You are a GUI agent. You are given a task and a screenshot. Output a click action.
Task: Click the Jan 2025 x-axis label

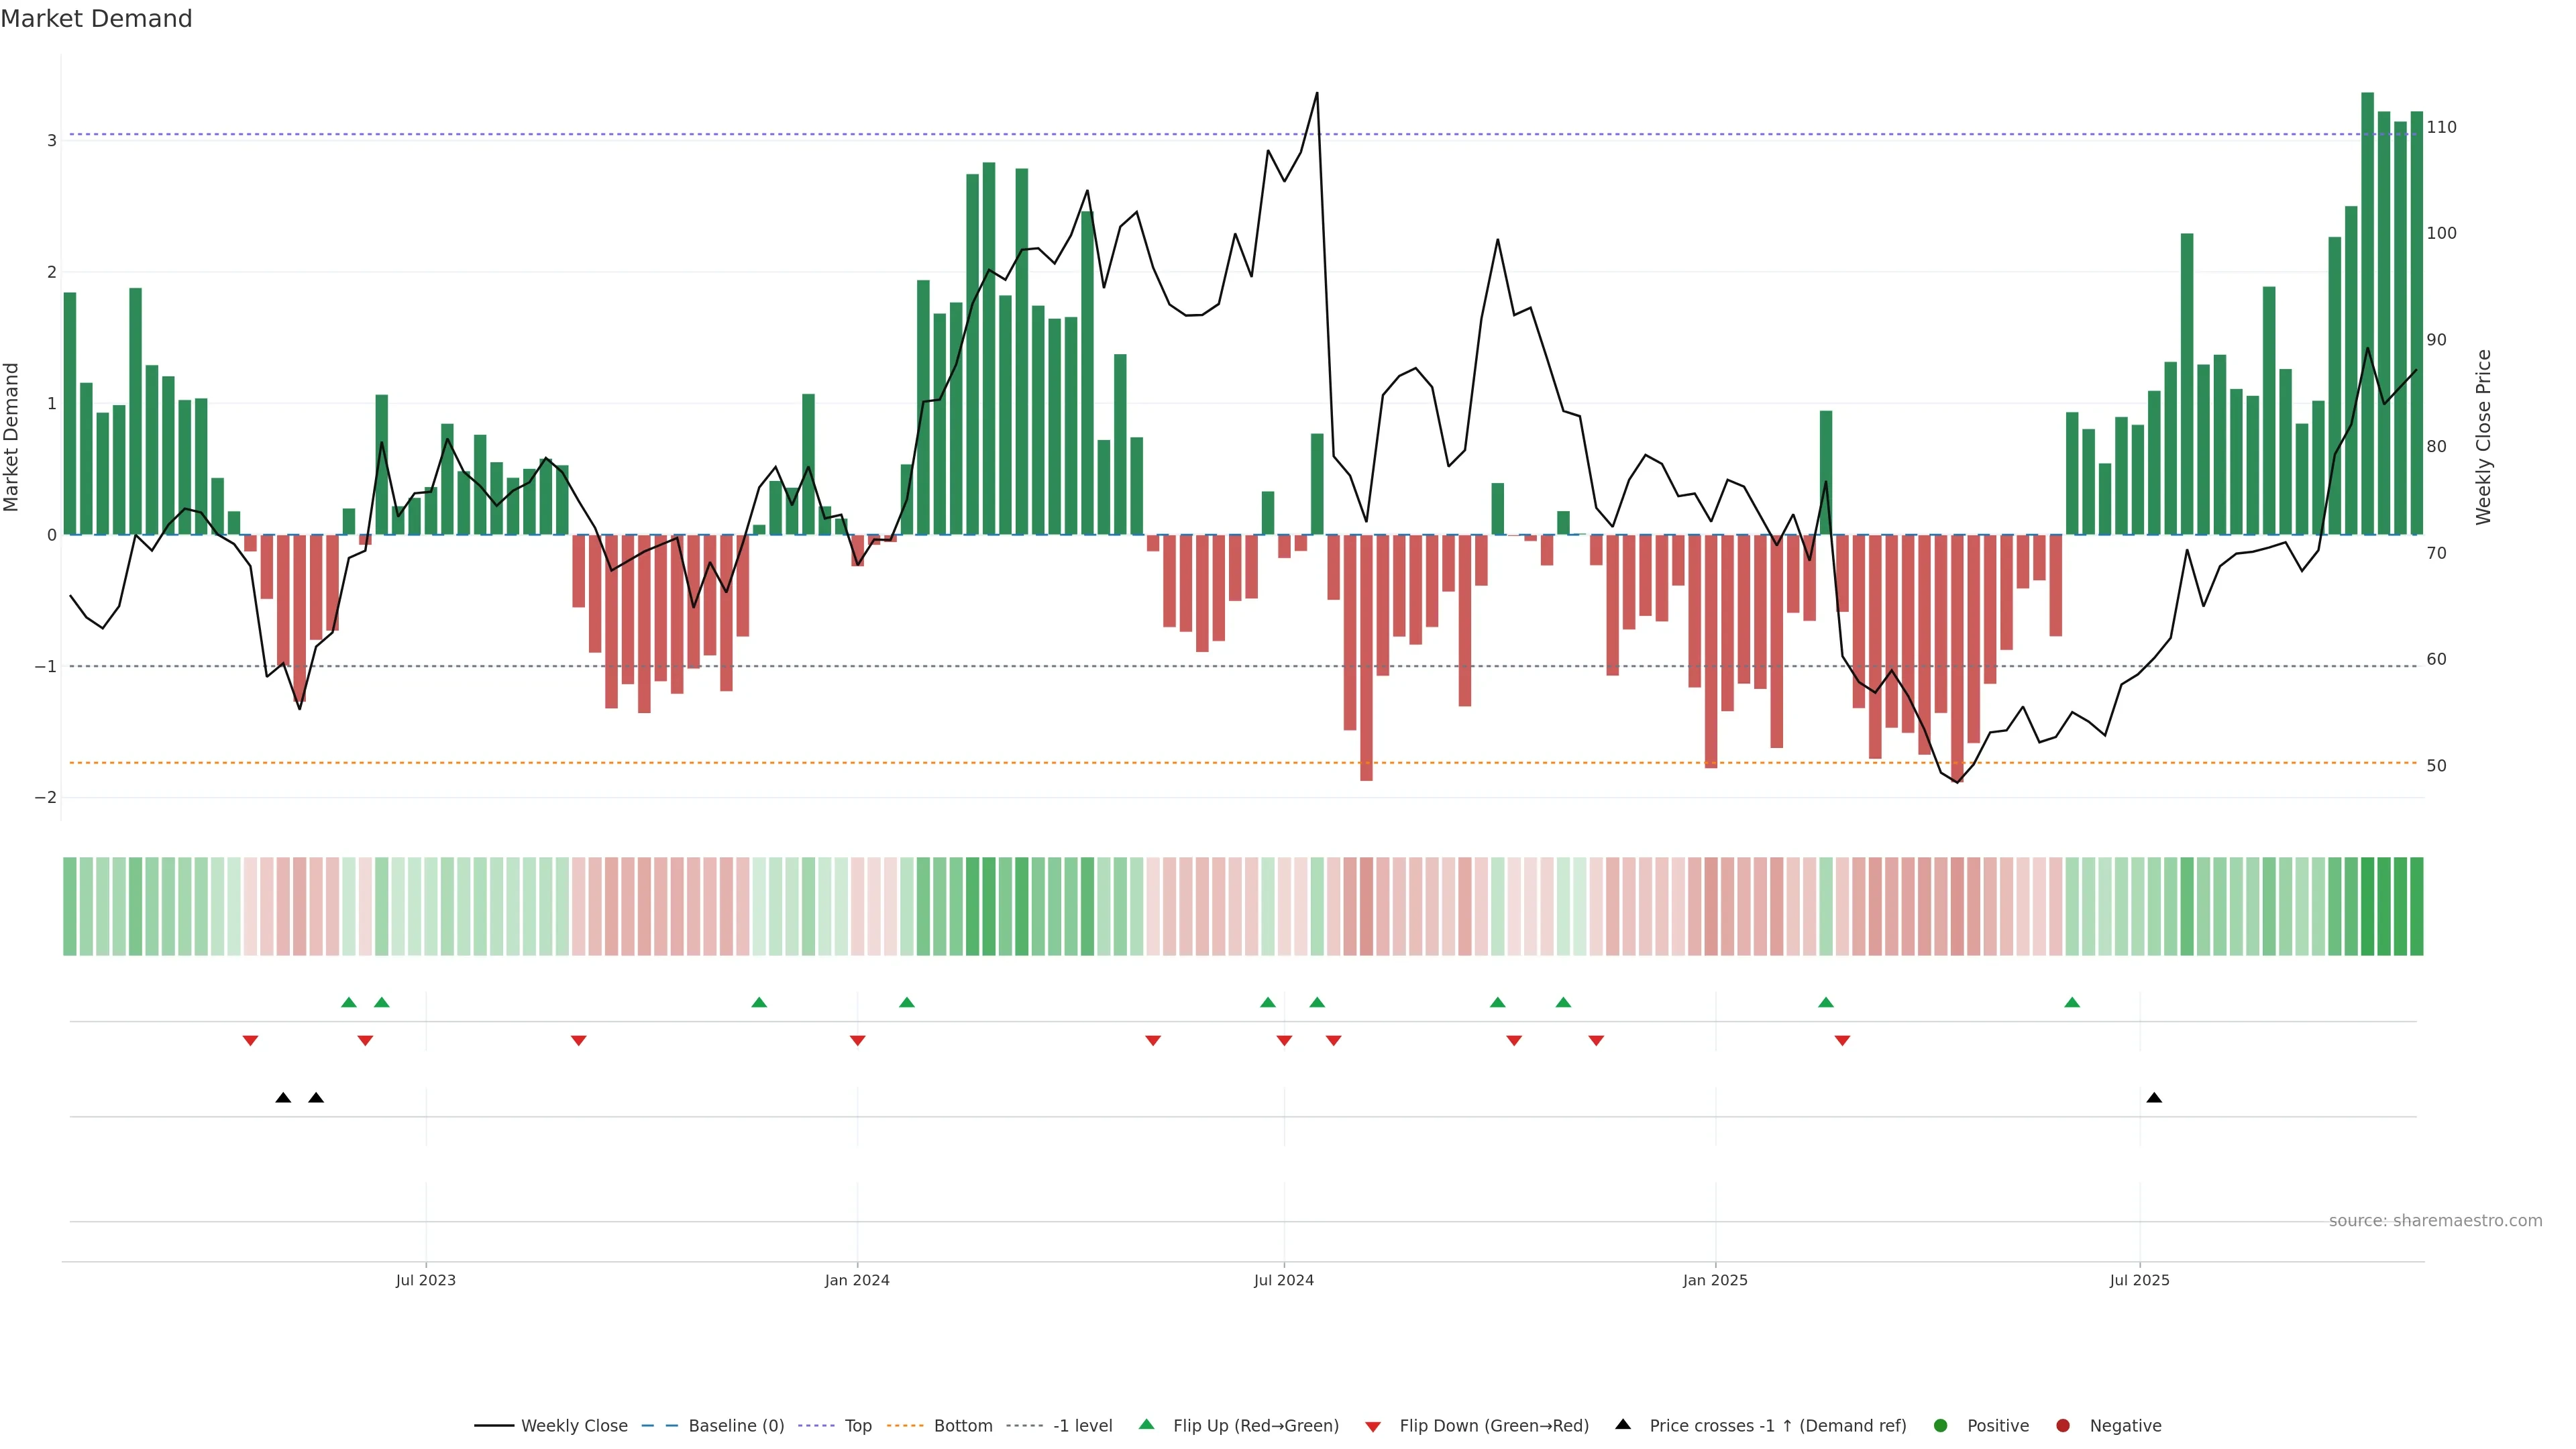[x=1715, y=1280]
